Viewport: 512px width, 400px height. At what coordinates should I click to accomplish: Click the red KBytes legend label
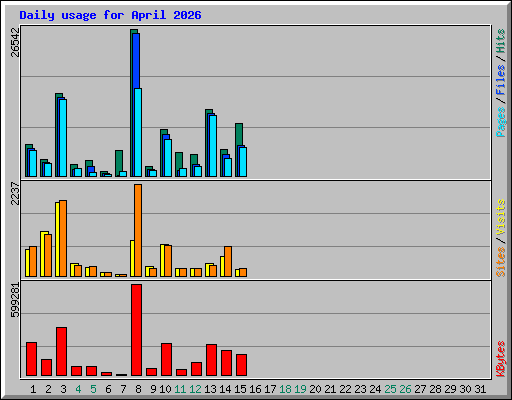501,359
